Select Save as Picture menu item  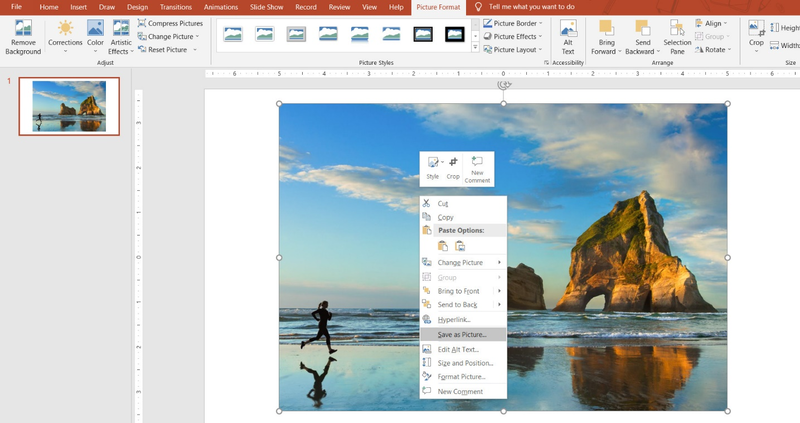[463, 335]
